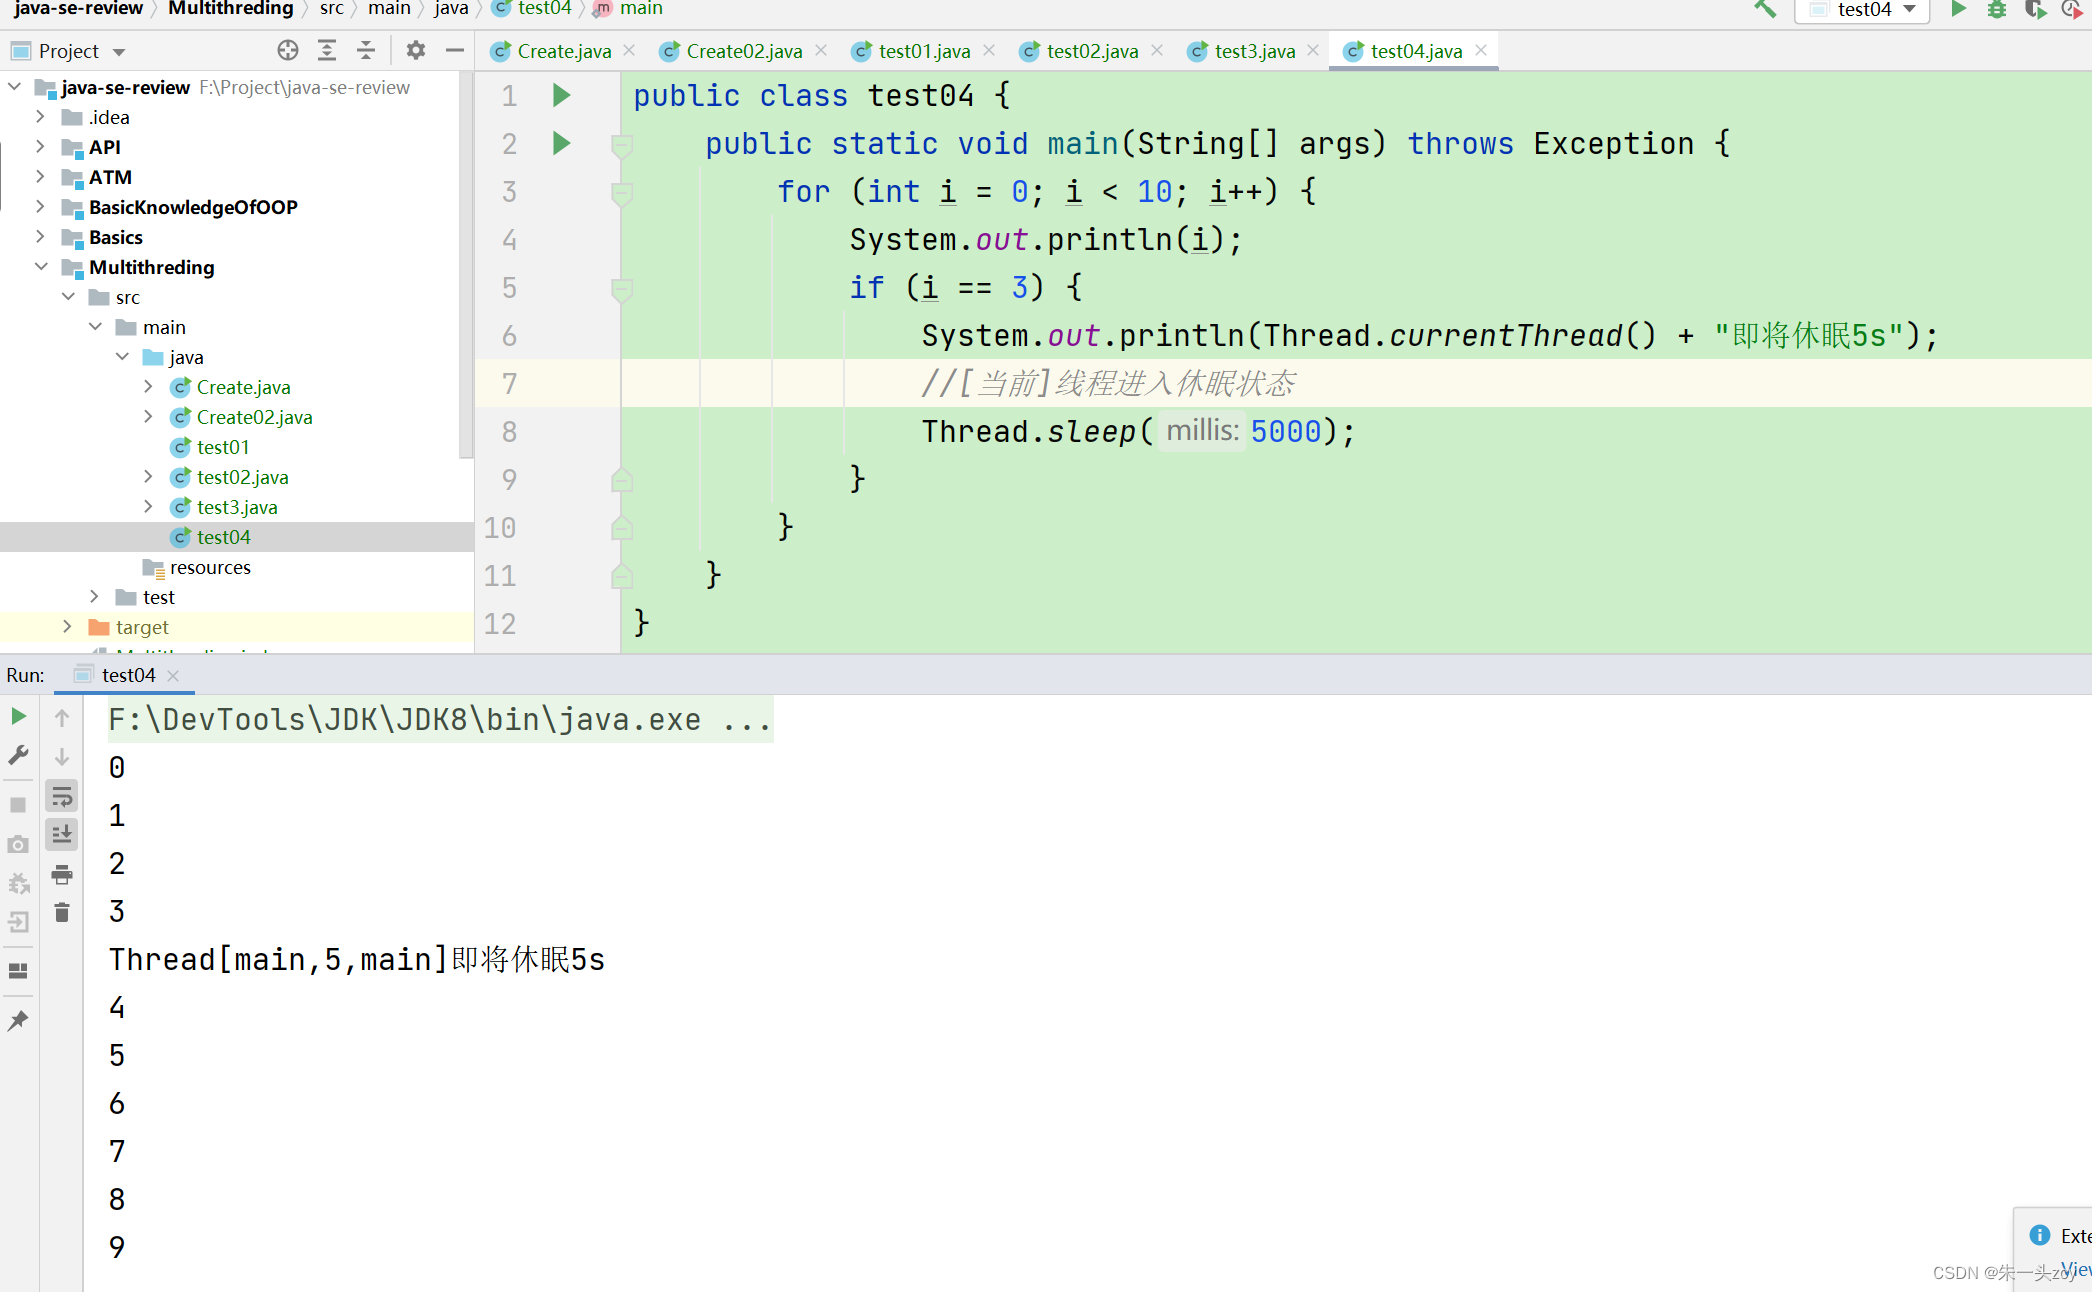The height and width of the screenshot is (1292, 2092).
Task: Fold the if block on line 5
Action: [x=621, y=289]
